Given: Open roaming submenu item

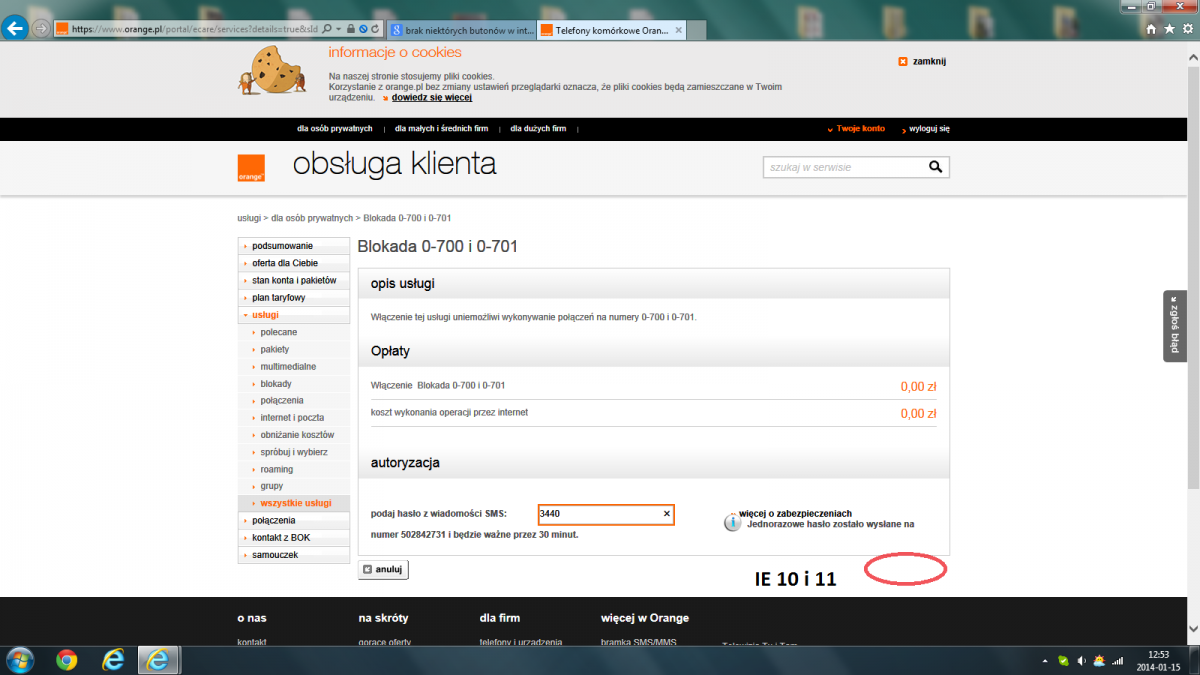Looking at the screenshot, I should pos(276,469).
